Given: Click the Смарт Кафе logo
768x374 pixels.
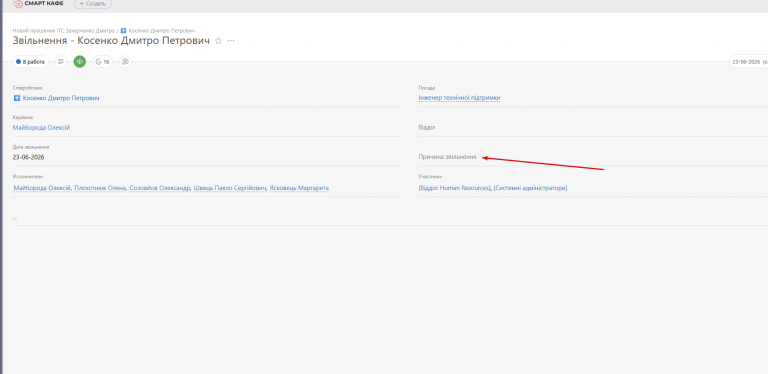Looking at the screenshot, I should (38, 3).
